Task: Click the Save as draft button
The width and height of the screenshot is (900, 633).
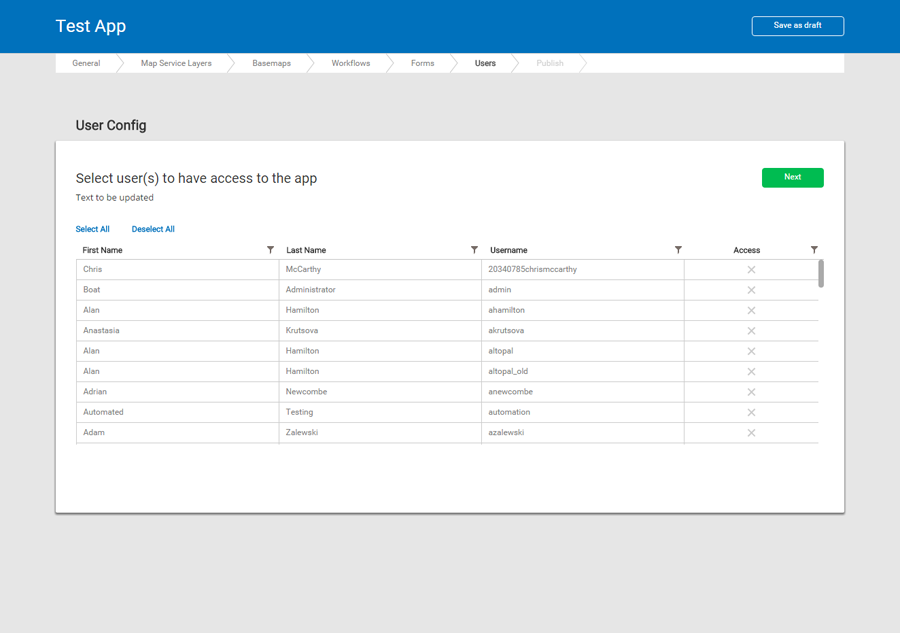Action: pos(798,26)
